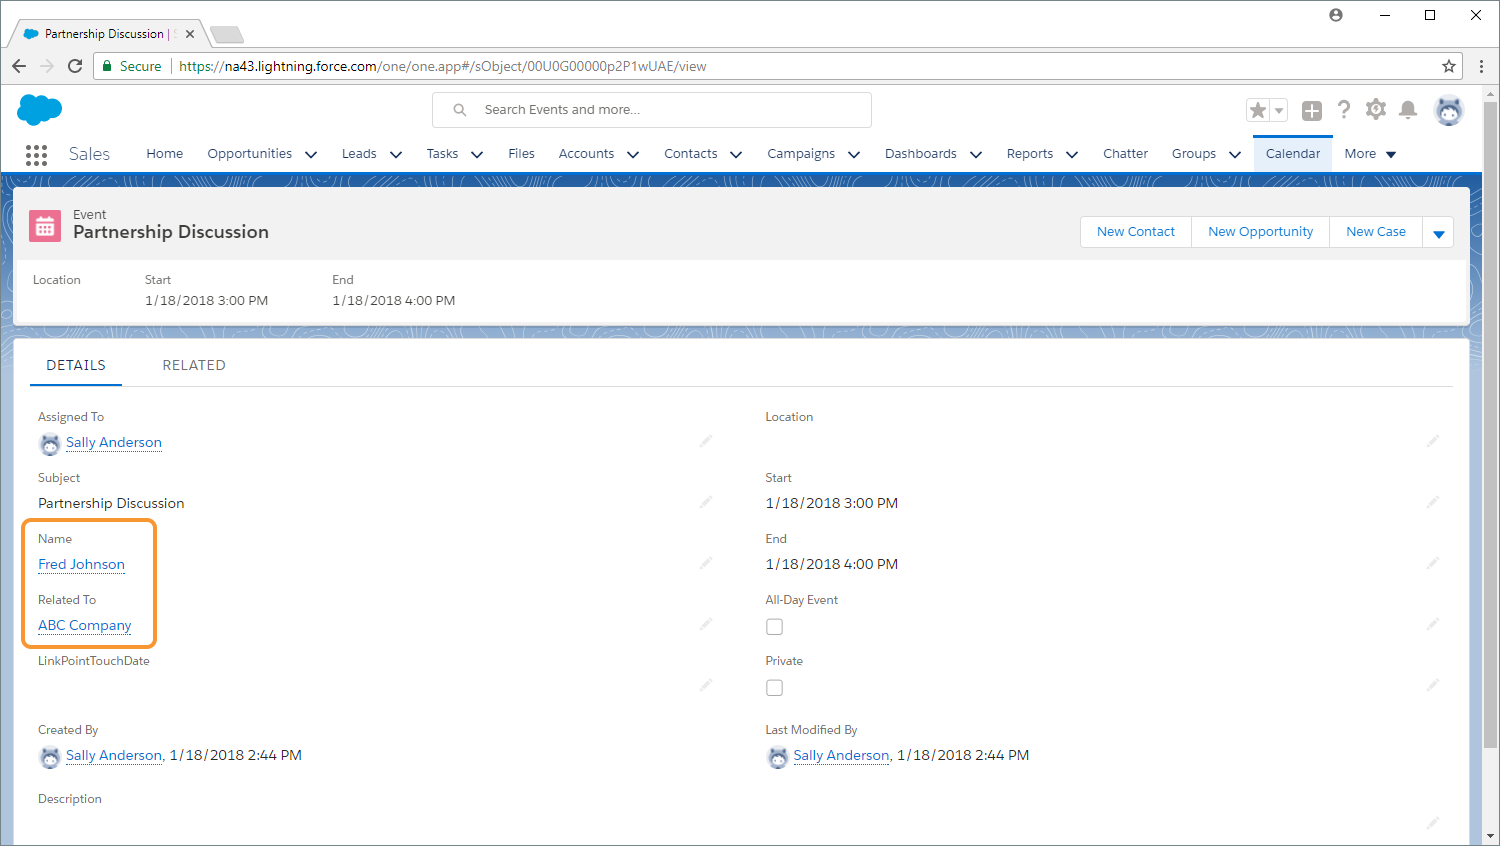Toggle the All-Day Event checkbox
The width and height of the screenshot is (1500, 846).
point(774,627)
